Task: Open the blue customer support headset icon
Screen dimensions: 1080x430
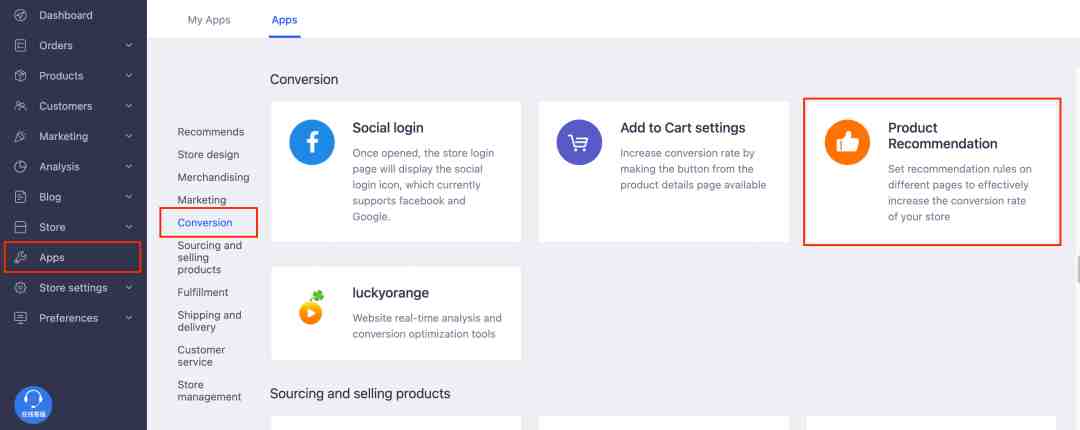Action: pos(33,404)
